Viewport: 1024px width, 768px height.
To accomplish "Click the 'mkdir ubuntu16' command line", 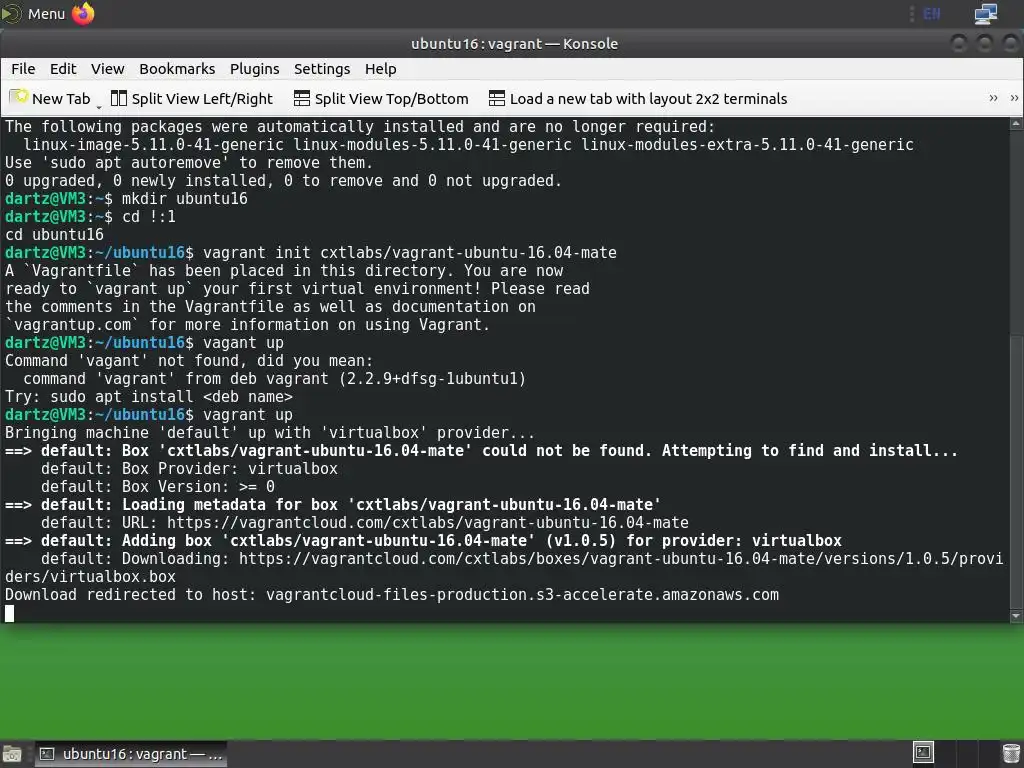I will coord(127,199).
